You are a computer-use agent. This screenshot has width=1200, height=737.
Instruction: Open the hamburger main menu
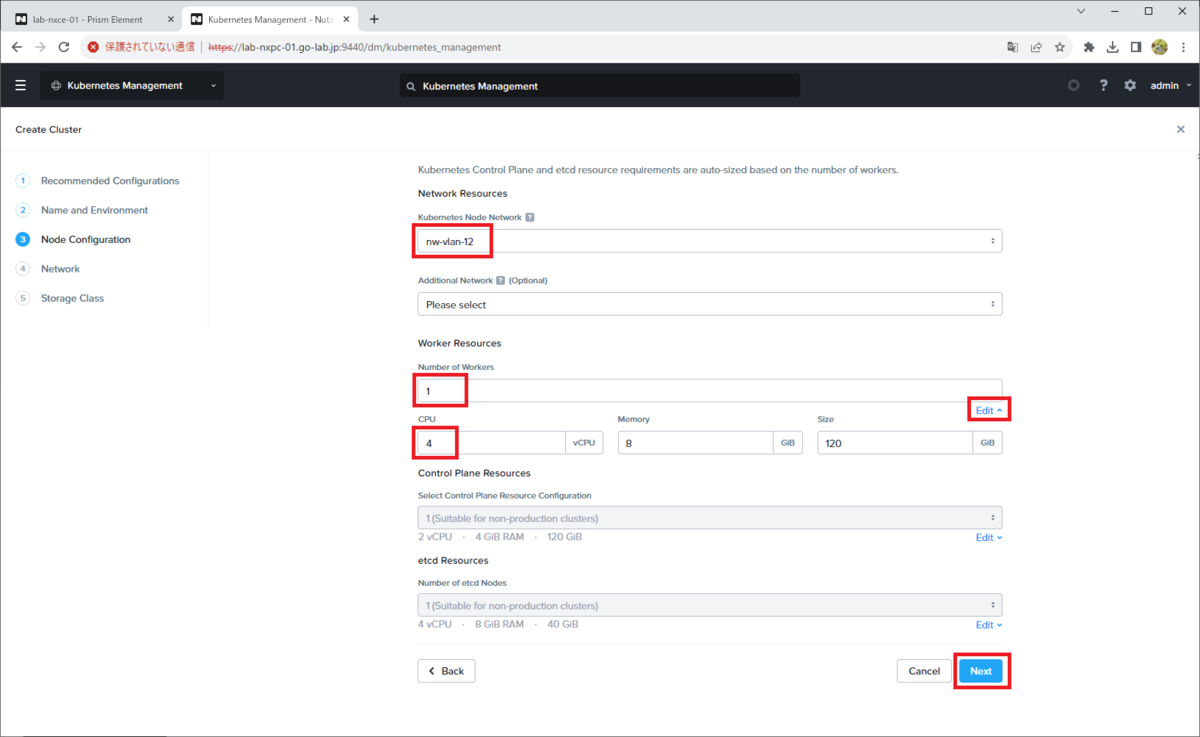pos(20,86)
